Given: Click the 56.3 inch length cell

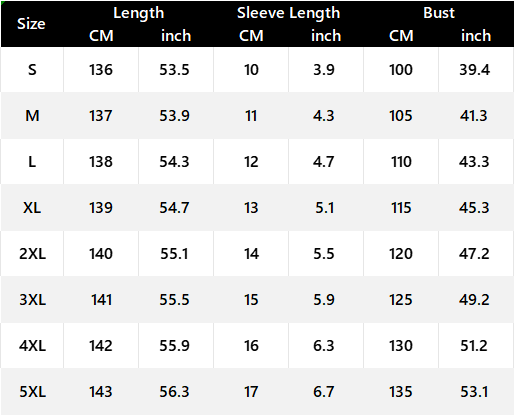Looking at the screenshot, I should click(174, 392).
